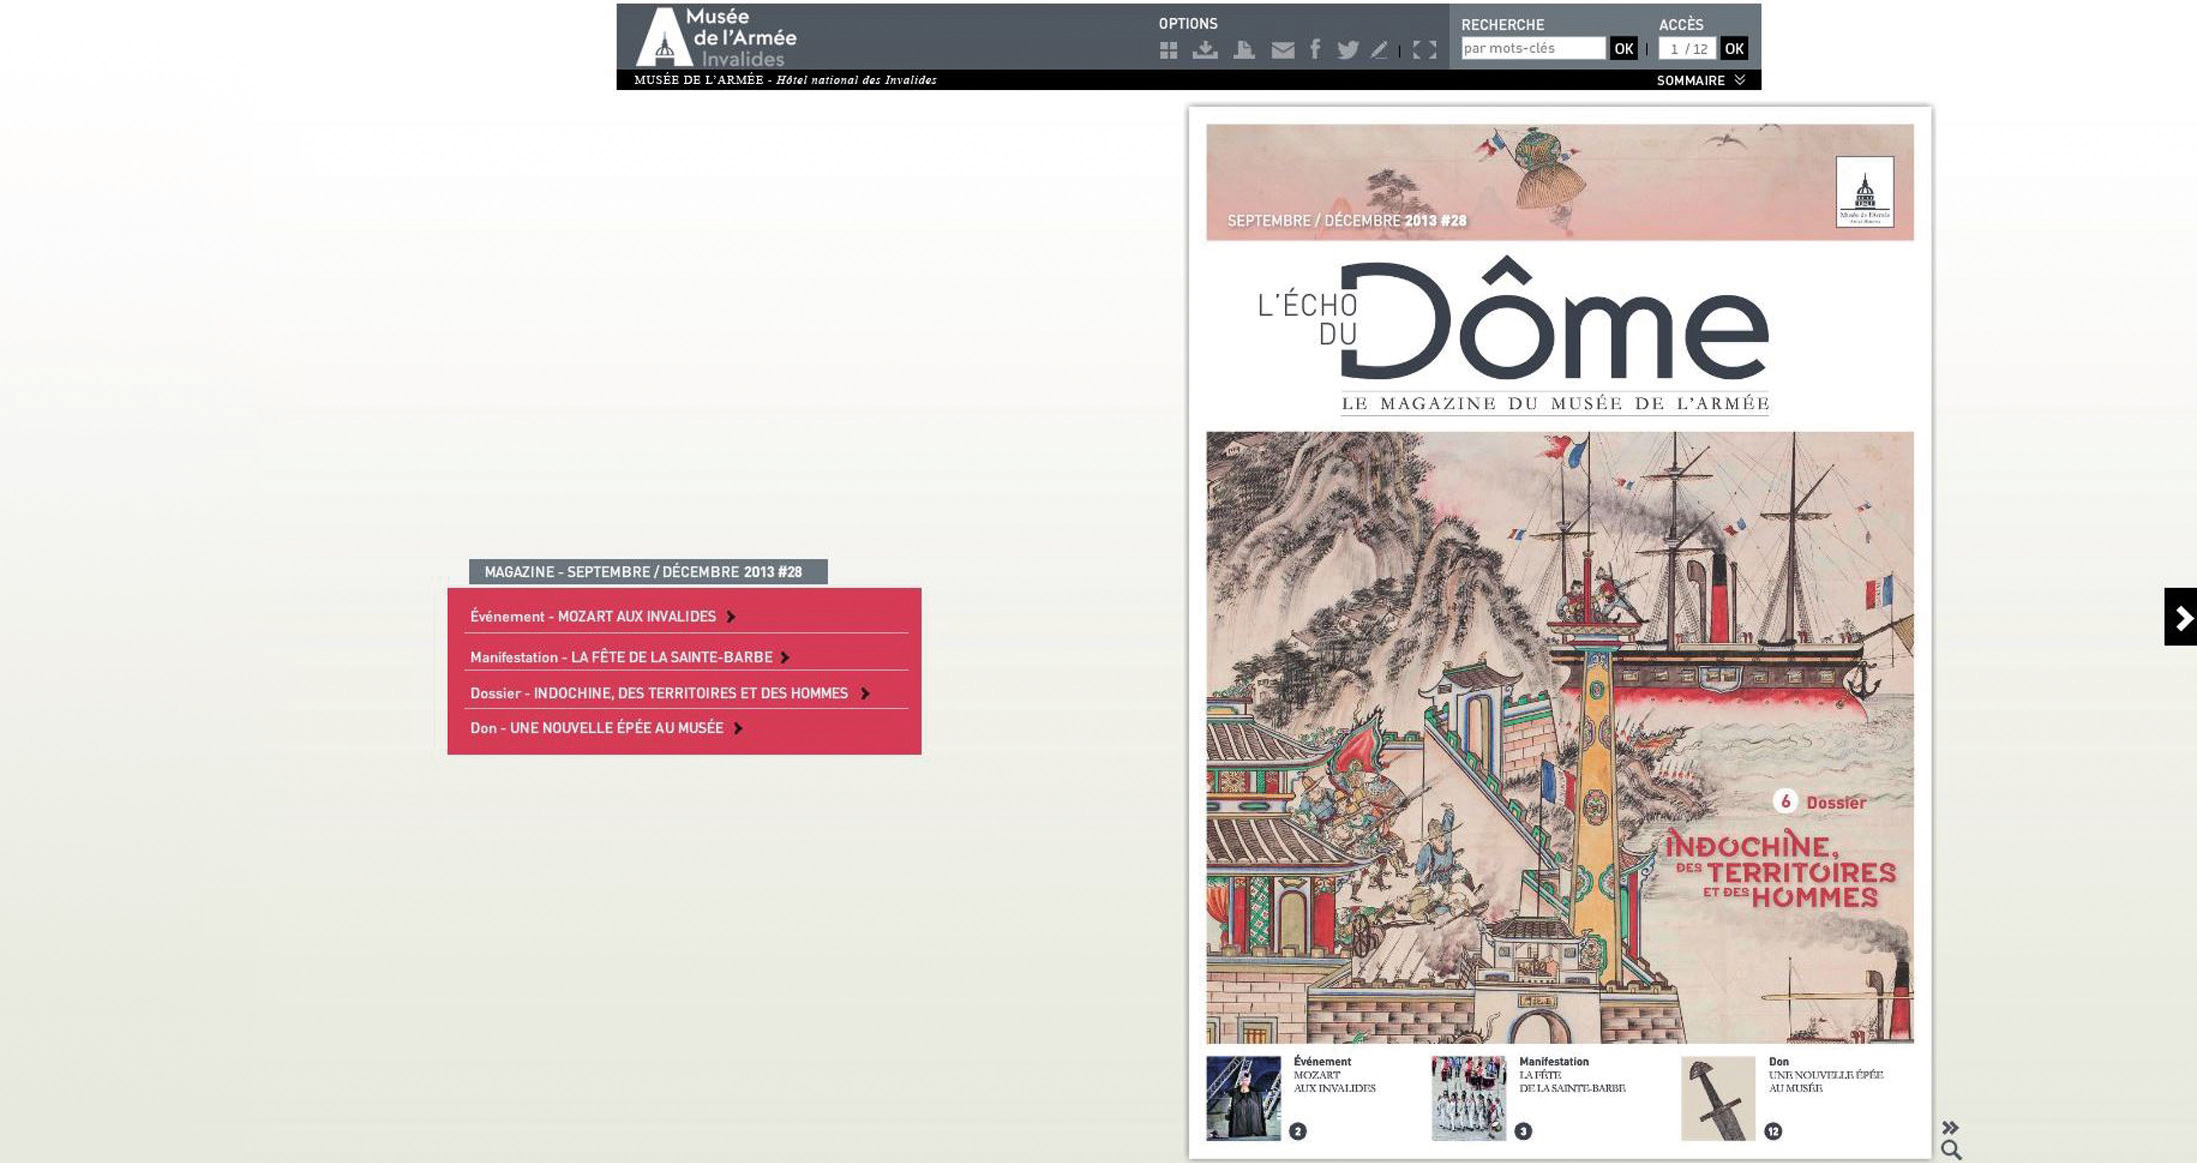The height and width of the screenshot is (1163, 2197).
Task: Click Don UNE NOUVELLE ÉPÉE AU MUSÉE cover caption
Action: click(x=1826, y=1074)
